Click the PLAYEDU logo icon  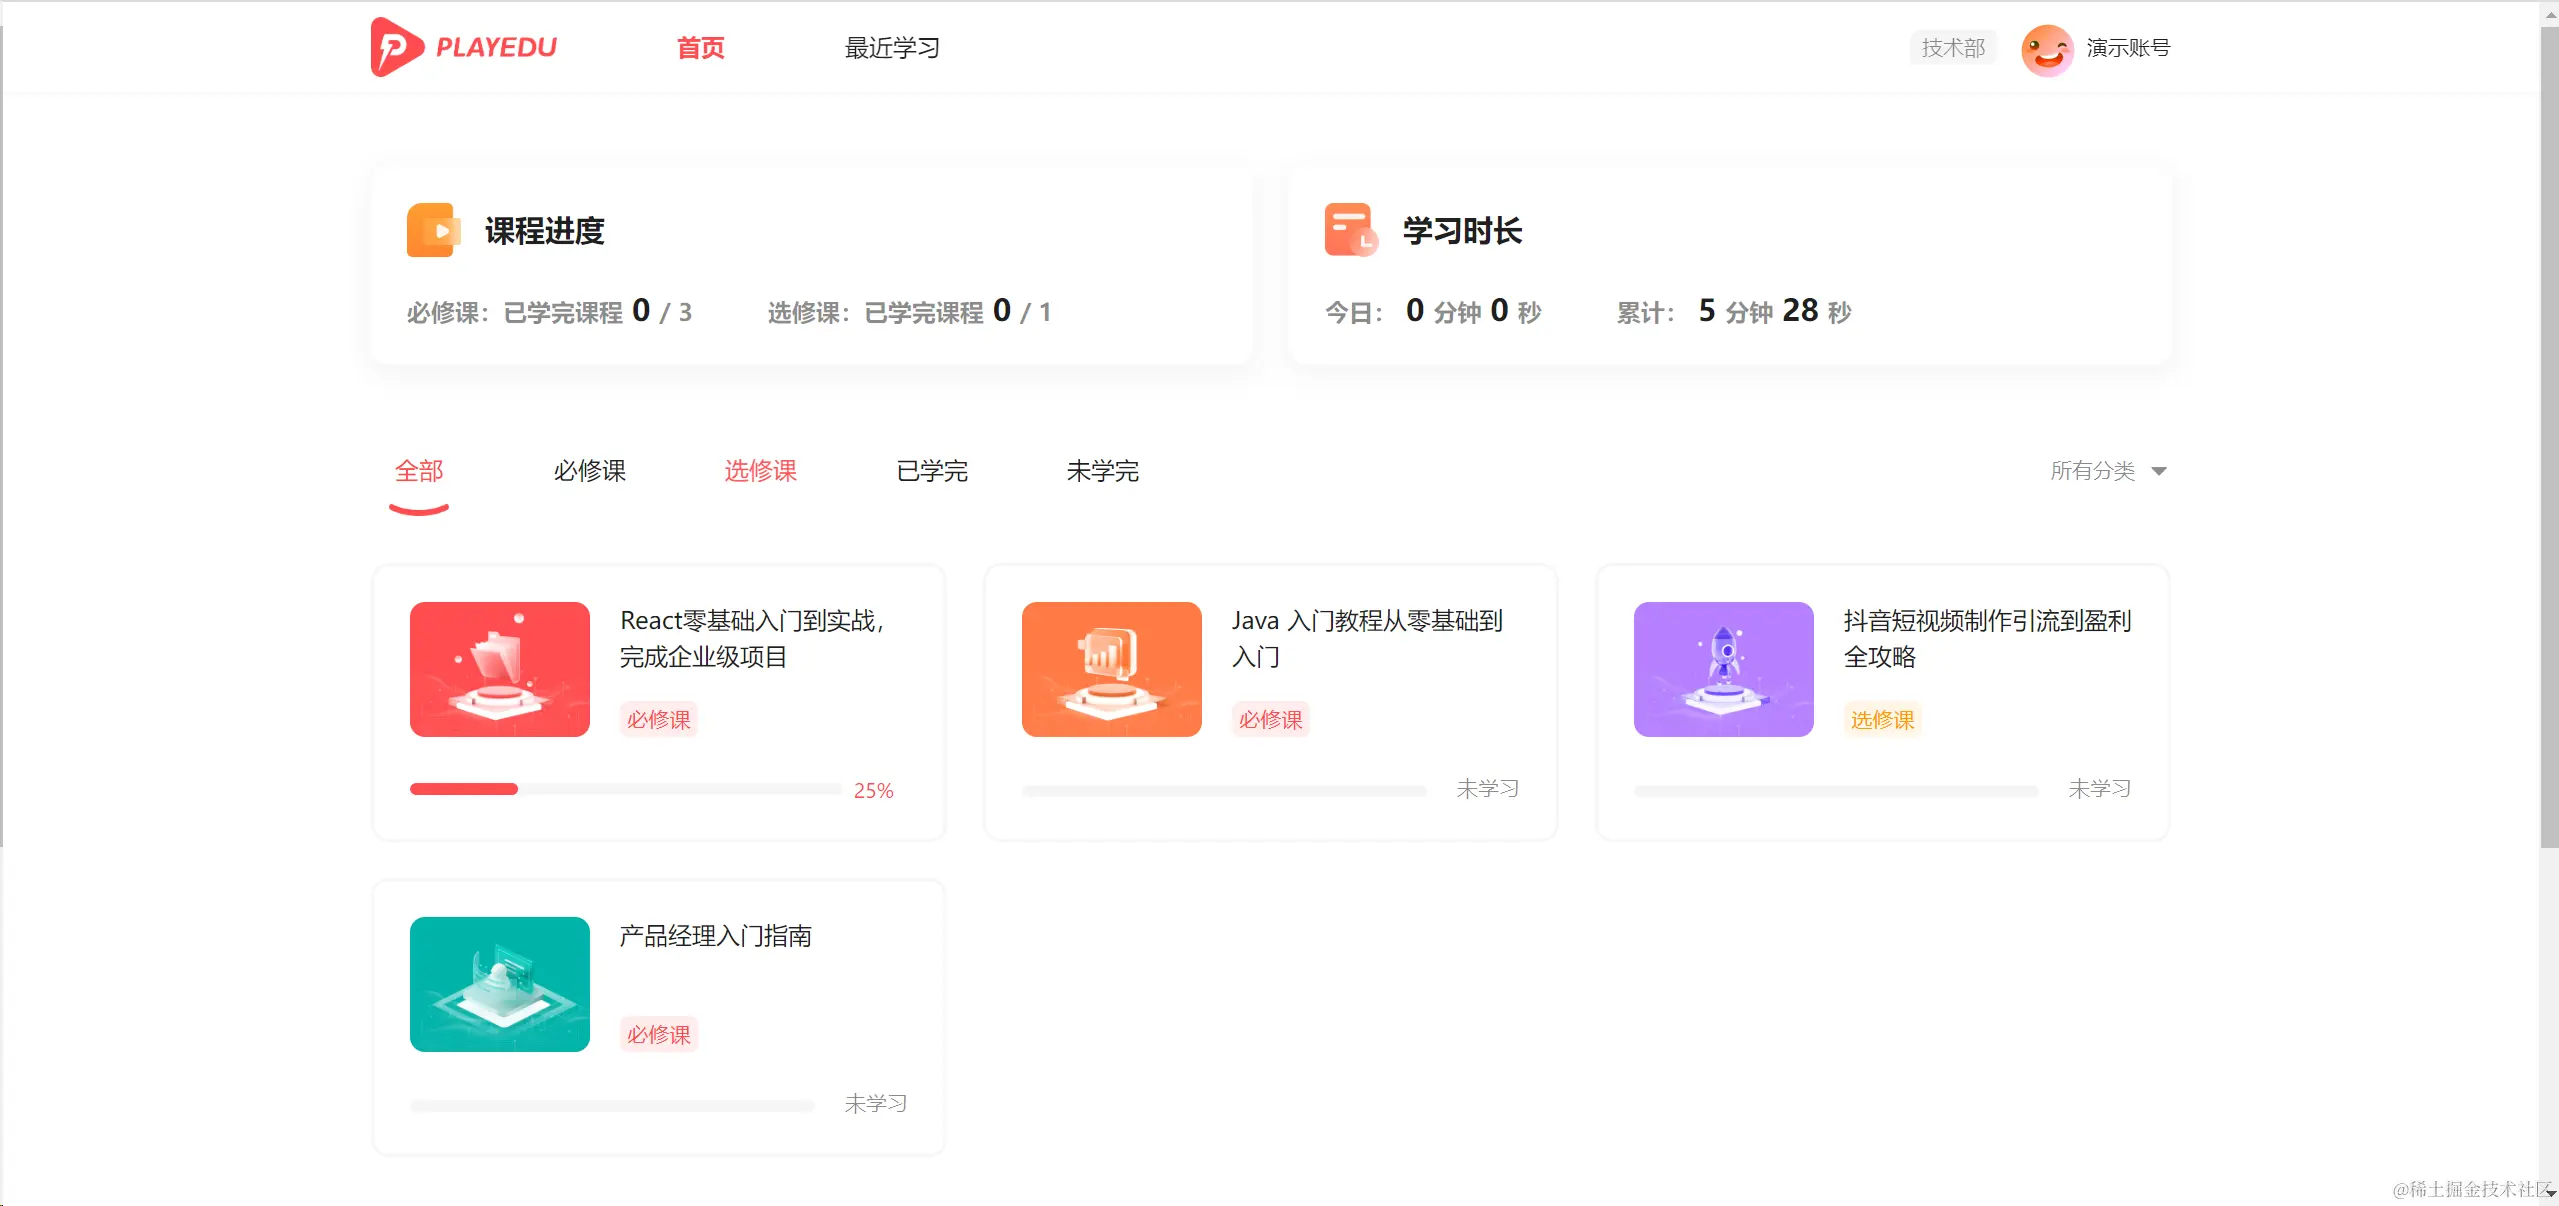pyautogui.click(x=395, y=47)
